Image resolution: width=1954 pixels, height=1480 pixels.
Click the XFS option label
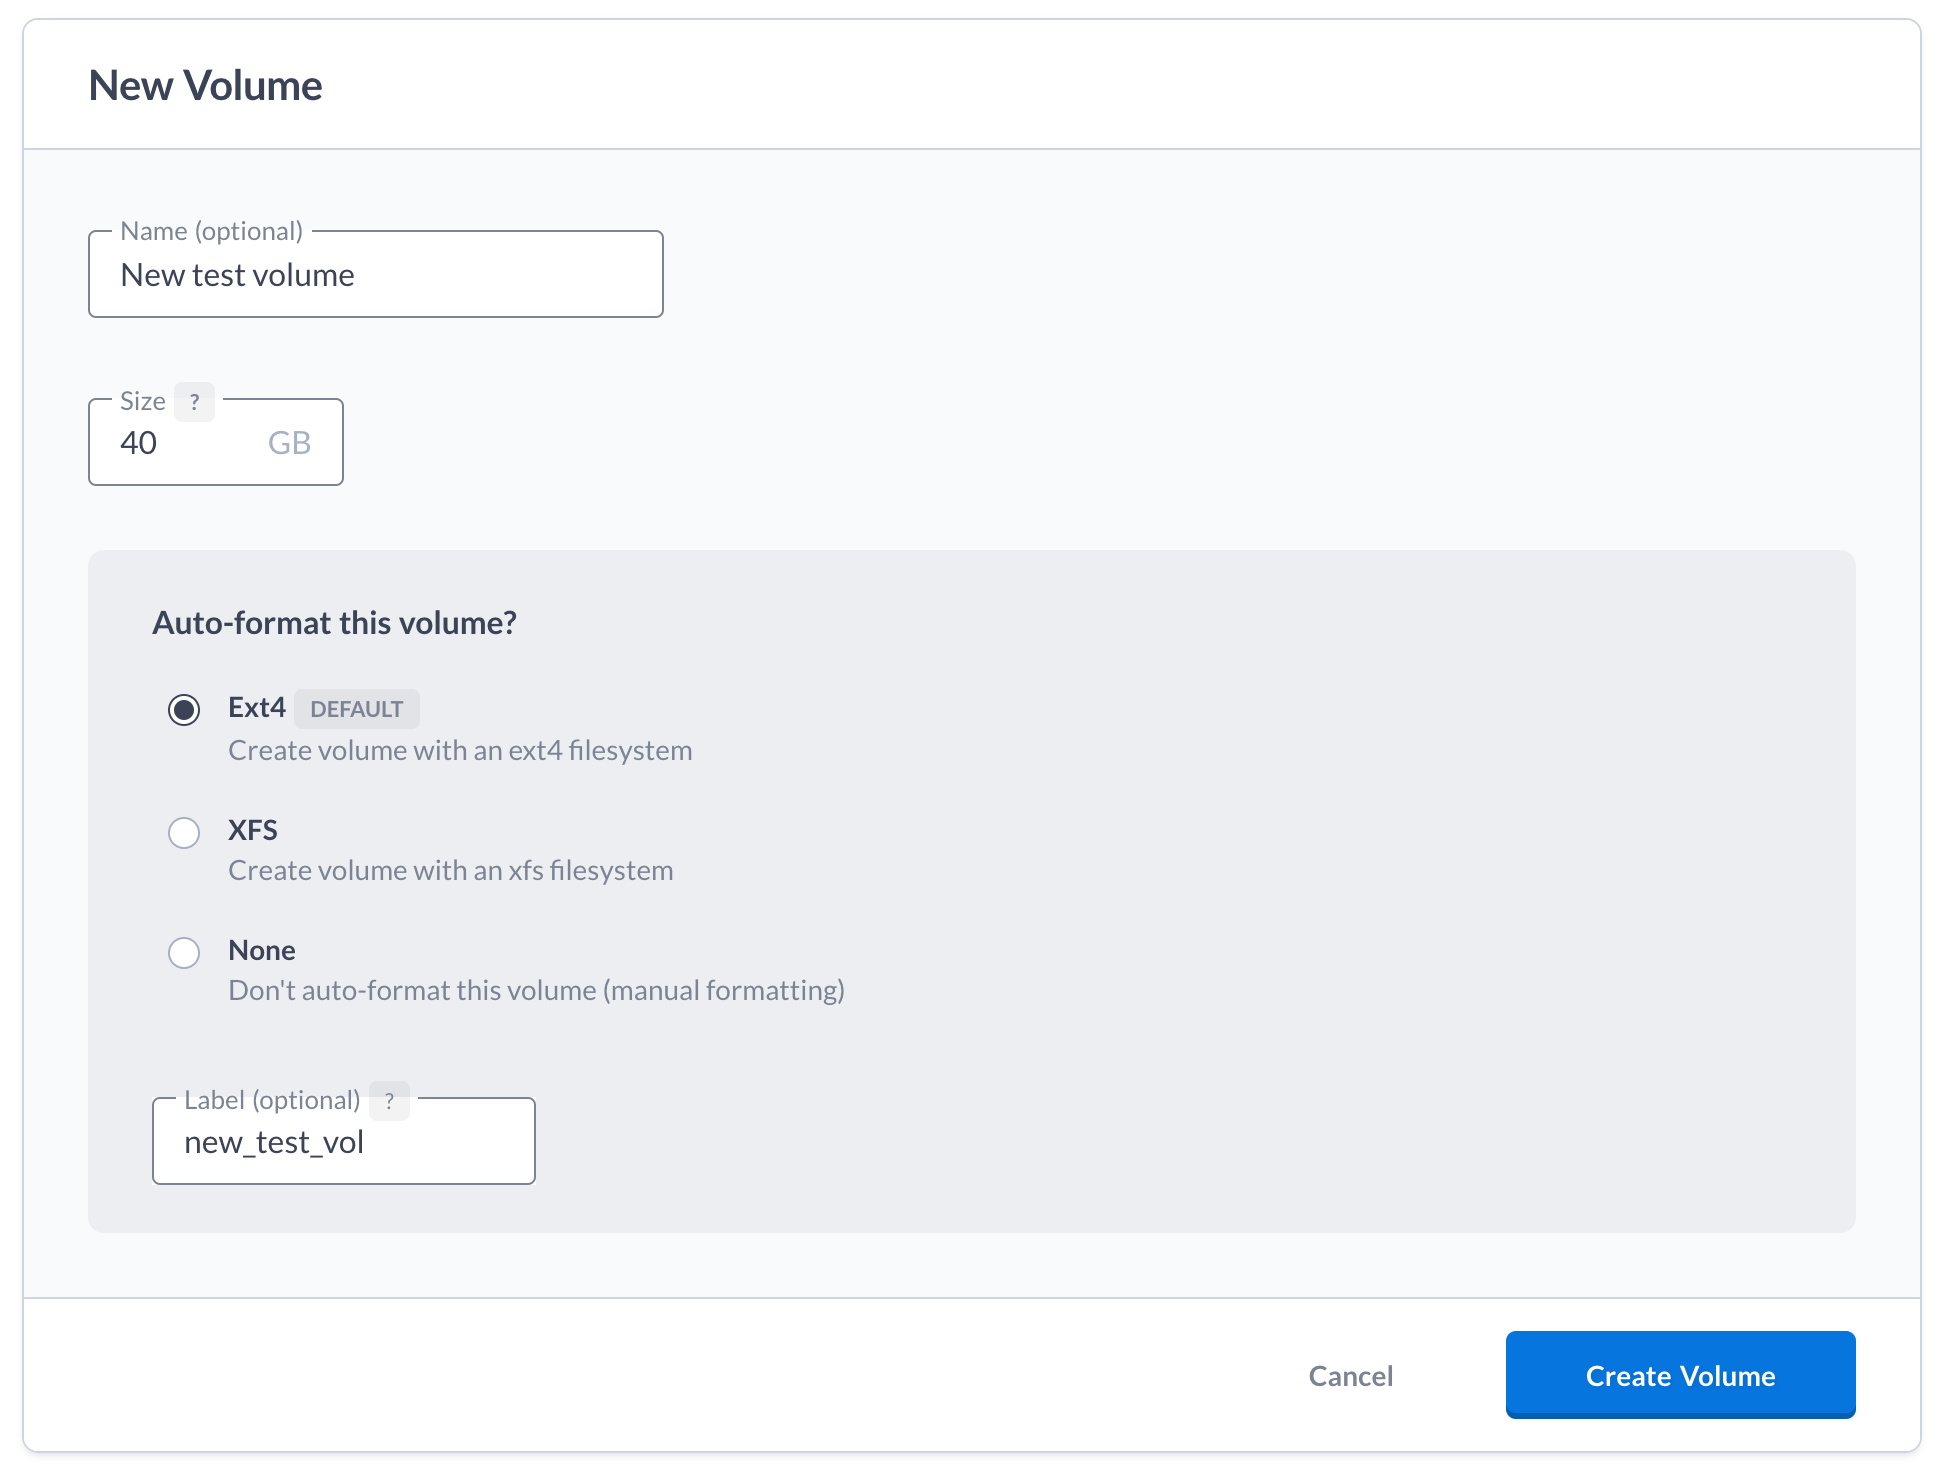tap(253, 830)
